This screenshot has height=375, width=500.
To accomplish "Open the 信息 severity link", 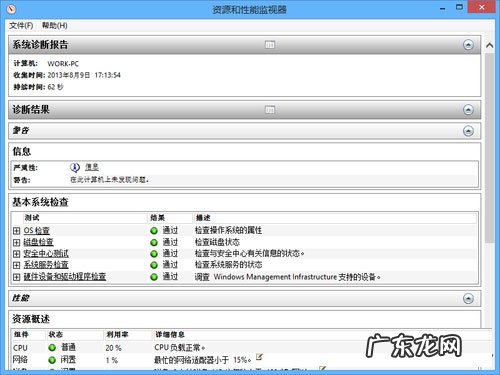I will [x=92, y=167].
